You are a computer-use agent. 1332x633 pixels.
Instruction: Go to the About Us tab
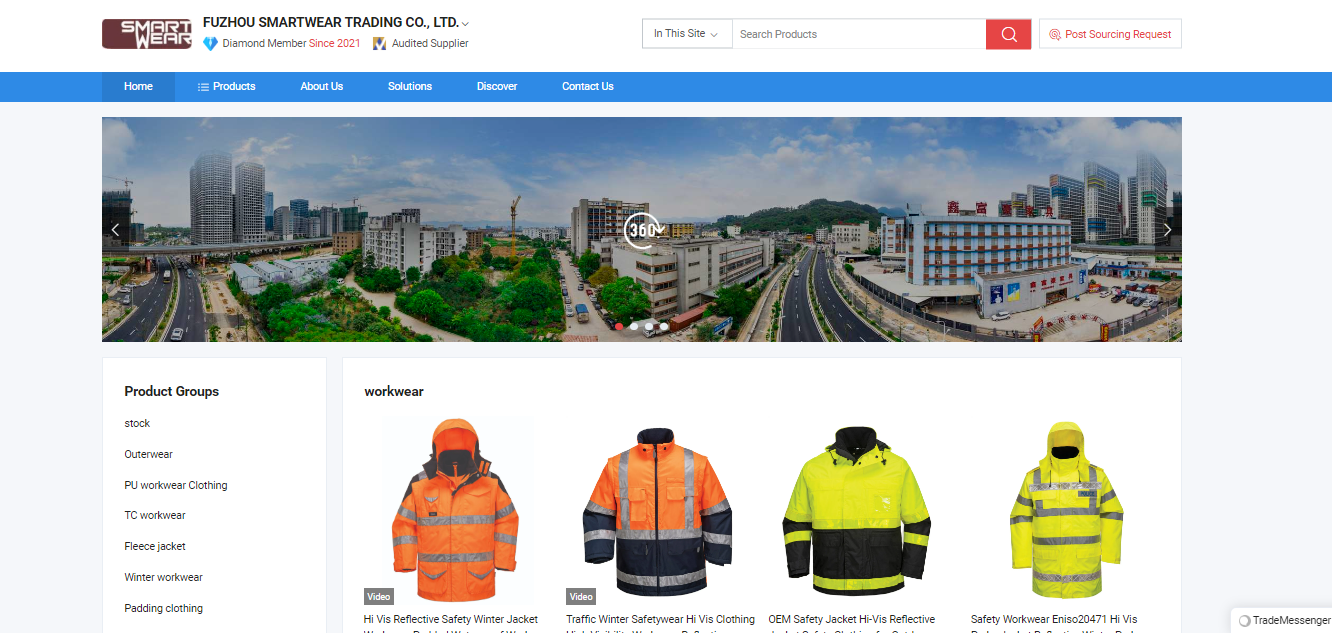[321, 87]
